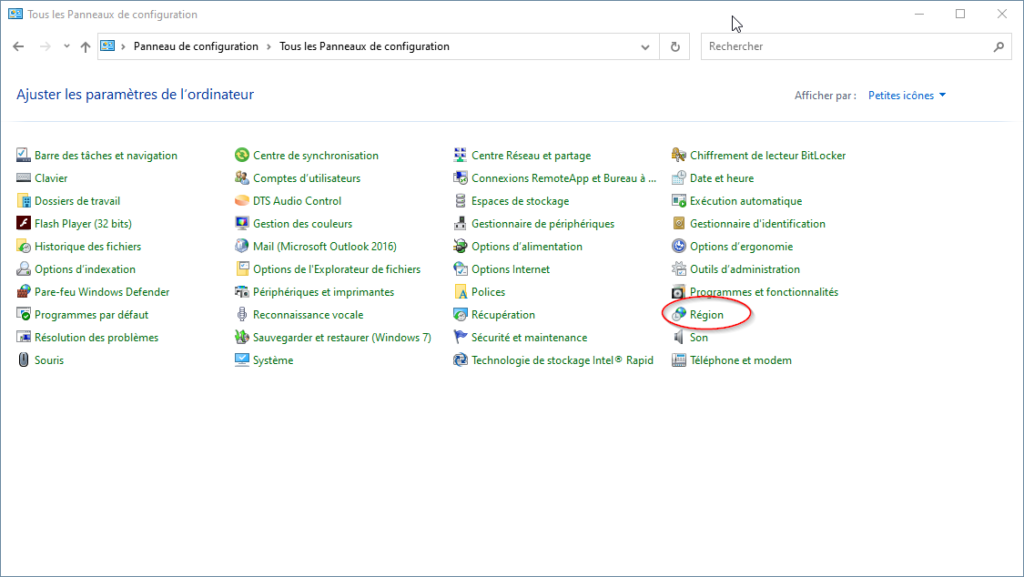Click the Reconnaissance vocale microphone icon

[242, 315]
